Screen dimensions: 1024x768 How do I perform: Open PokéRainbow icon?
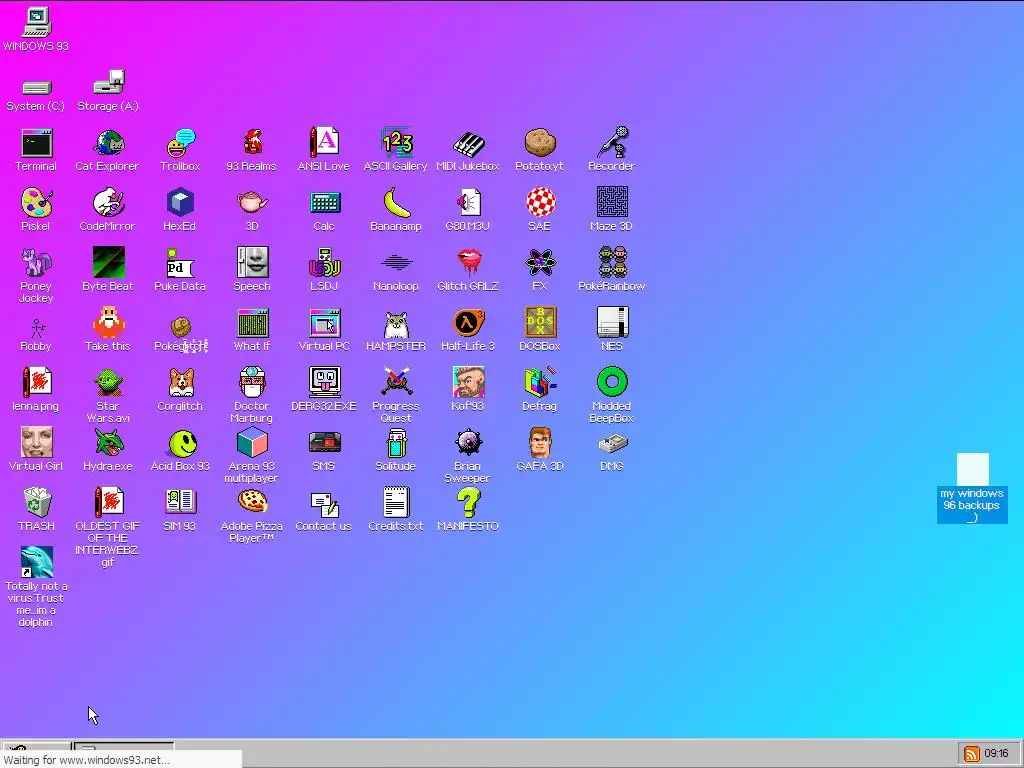point(612,263)
